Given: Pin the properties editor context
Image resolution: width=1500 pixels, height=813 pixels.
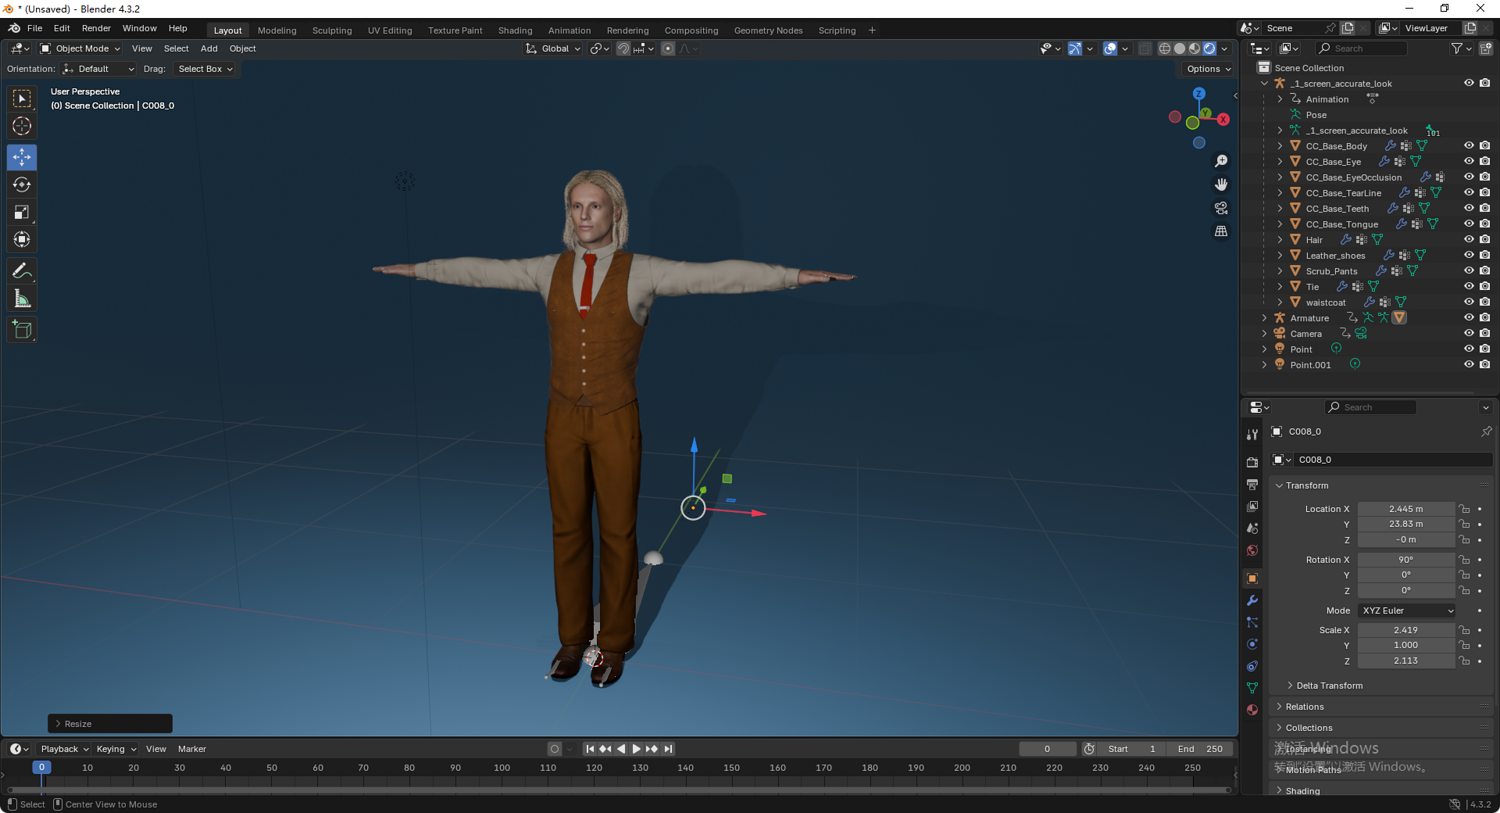Looking at the screenshot, I should pyautogui.click(x=1486, y=432).
